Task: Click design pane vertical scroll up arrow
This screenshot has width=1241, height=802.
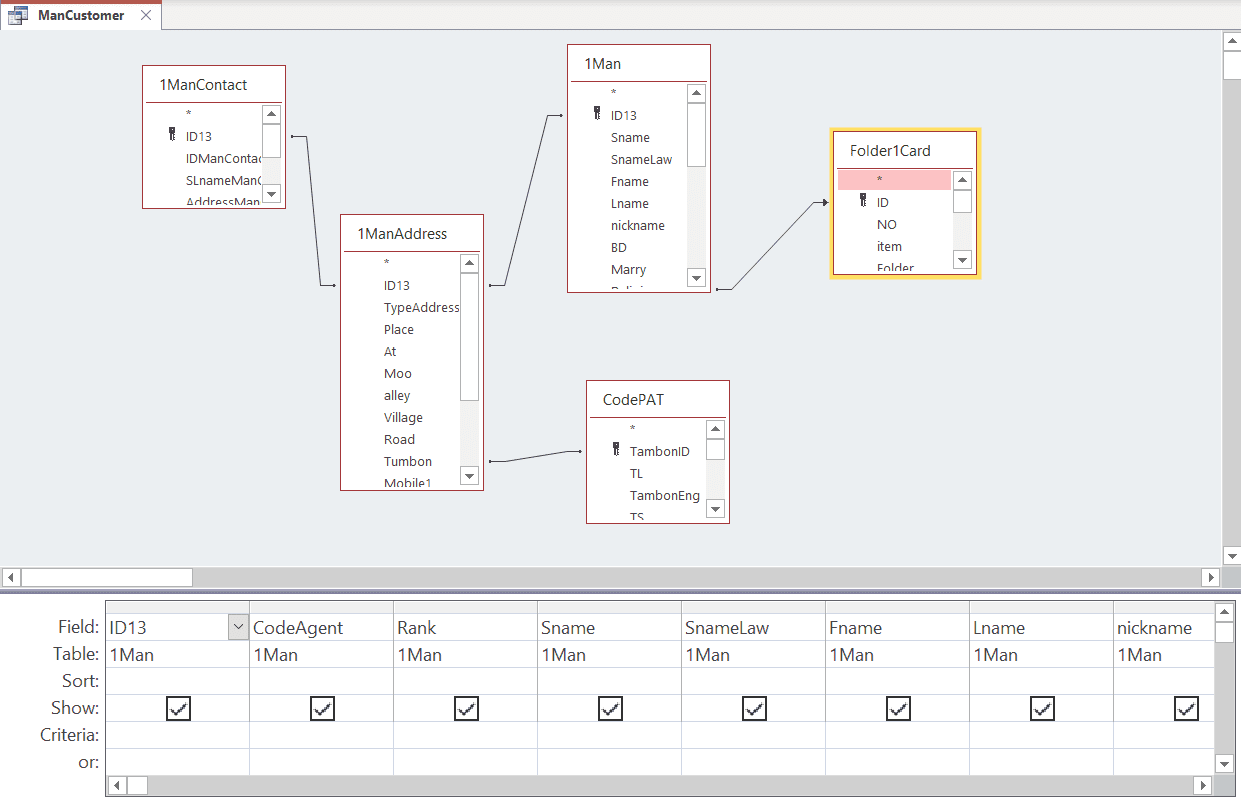Action: (1232, 41)
